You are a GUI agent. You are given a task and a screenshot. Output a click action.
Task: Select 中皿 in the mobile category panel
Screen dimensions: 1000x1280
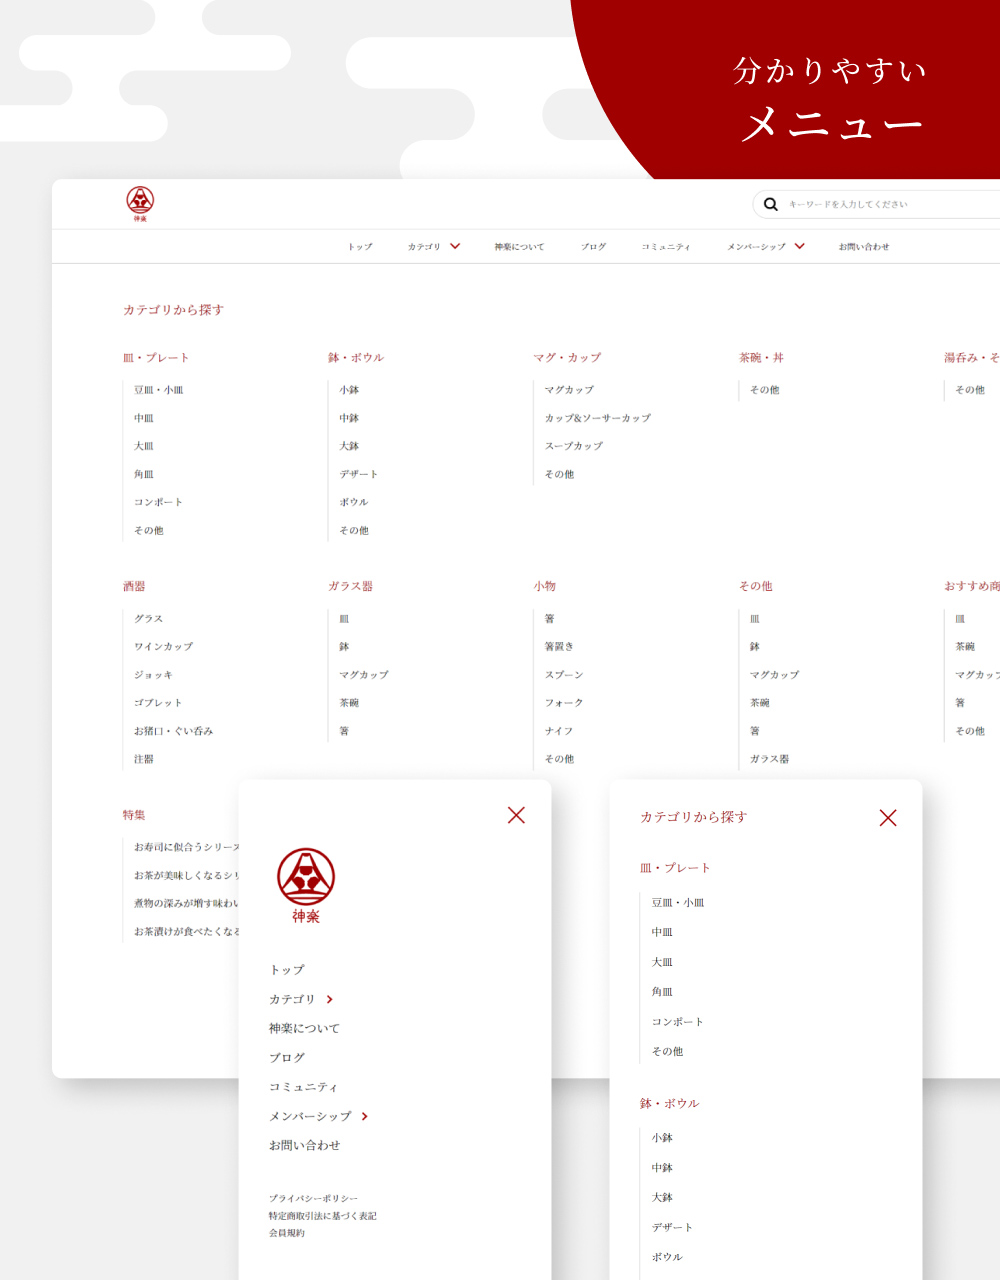[x=662, y=932]
